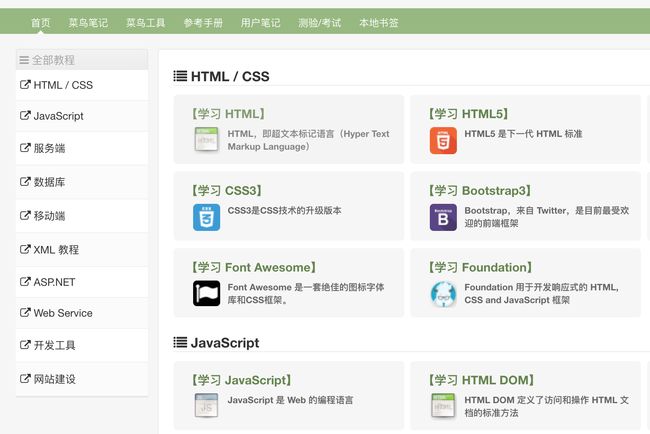Click description 'CSS3是CSS技术的升级版本'
The image size is (650, 434).
(284, 211)
